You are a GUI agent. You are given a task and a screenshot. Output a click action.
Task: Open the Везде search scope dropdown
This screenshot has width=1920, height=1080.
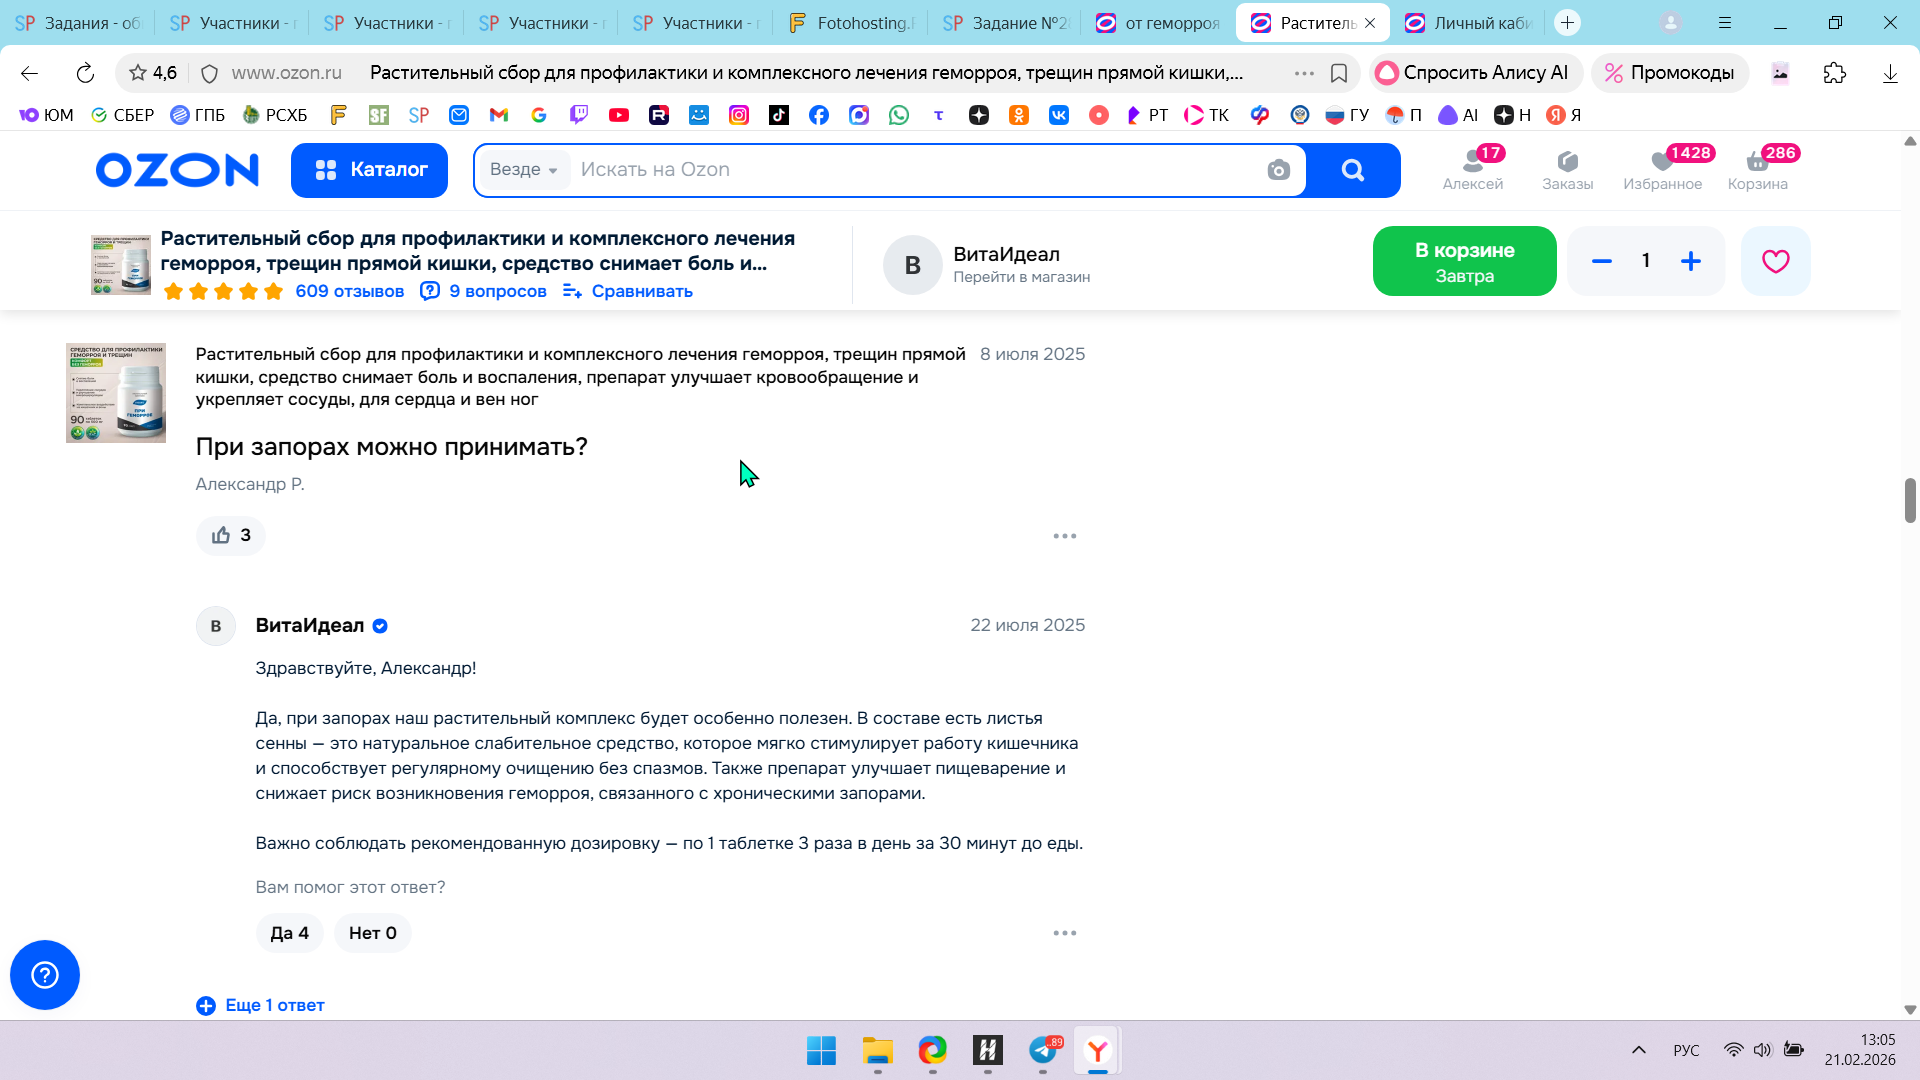coord(524,170)
